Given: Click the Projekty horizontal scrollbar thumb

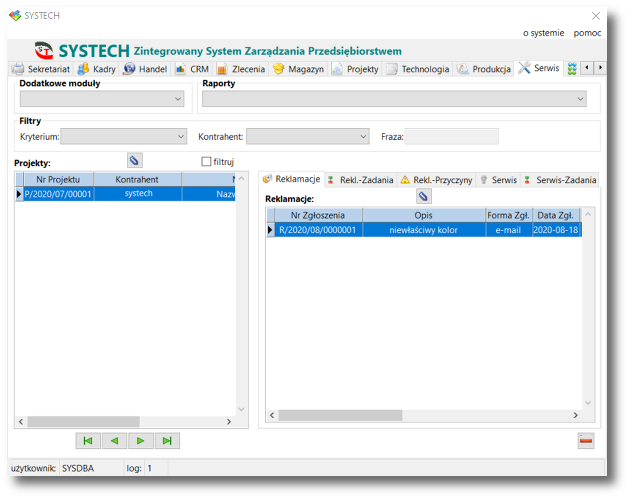Looking at the screenshot, I should tap(84, 421).
